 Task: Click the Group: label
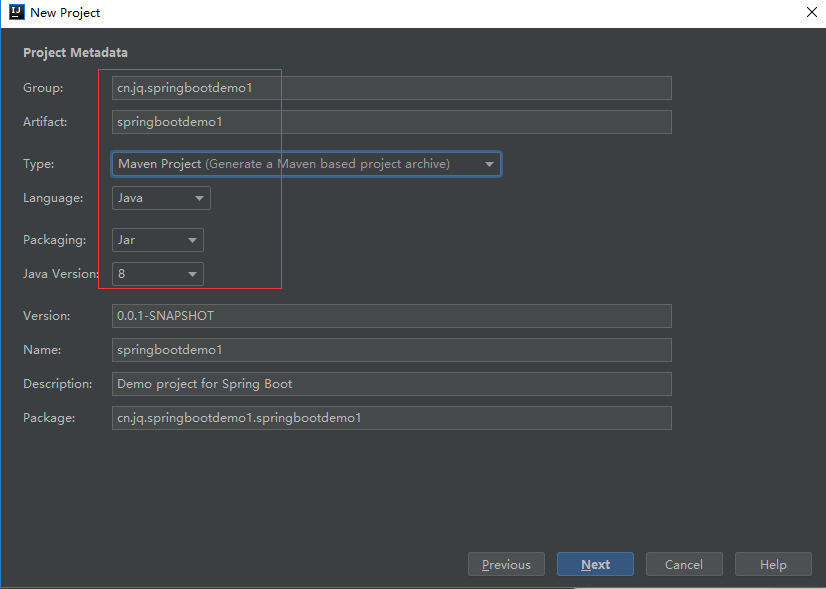coord(43,88)
